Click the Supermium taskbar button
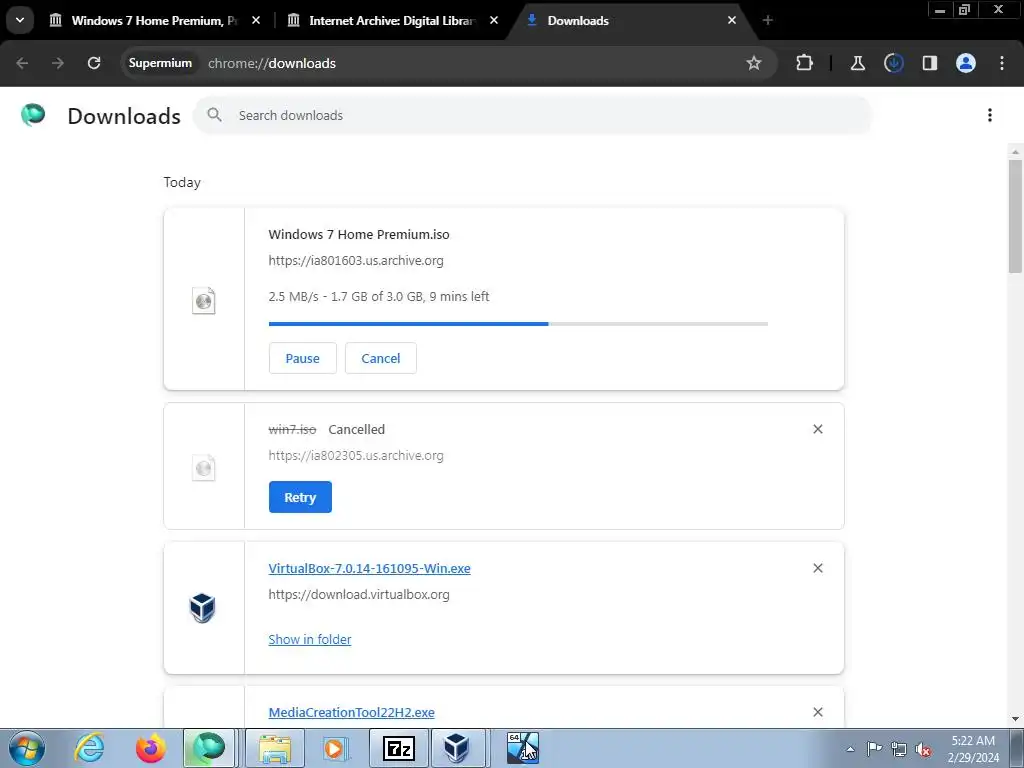1024x768 pixels. tap(209, 748)
